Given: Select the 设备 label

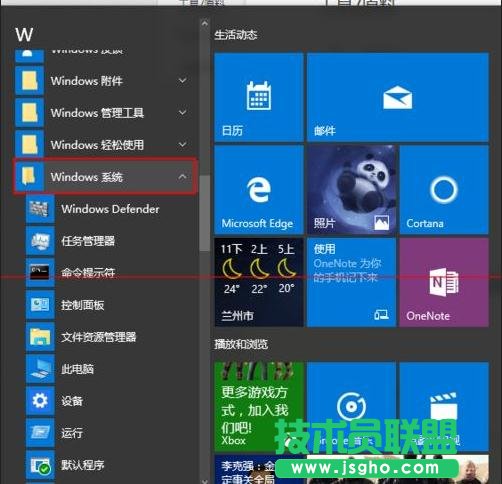Looking at the screenshot, I should click(72, 401).
